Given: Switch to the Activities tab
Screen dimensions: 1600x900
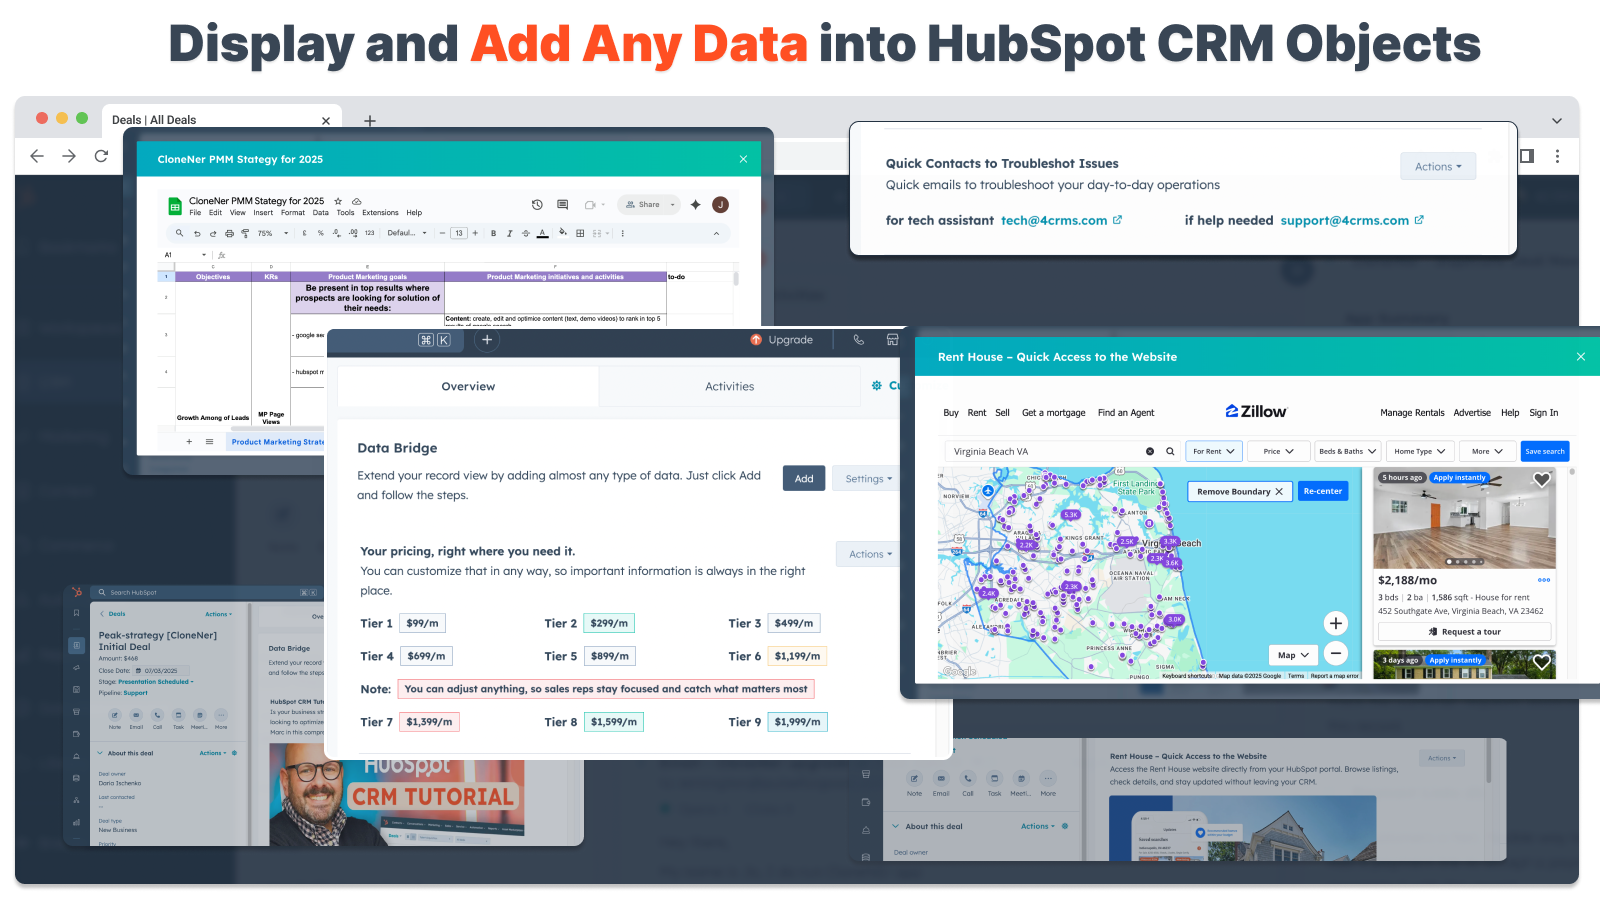Looking at the screenshot, I should point(729,386).
